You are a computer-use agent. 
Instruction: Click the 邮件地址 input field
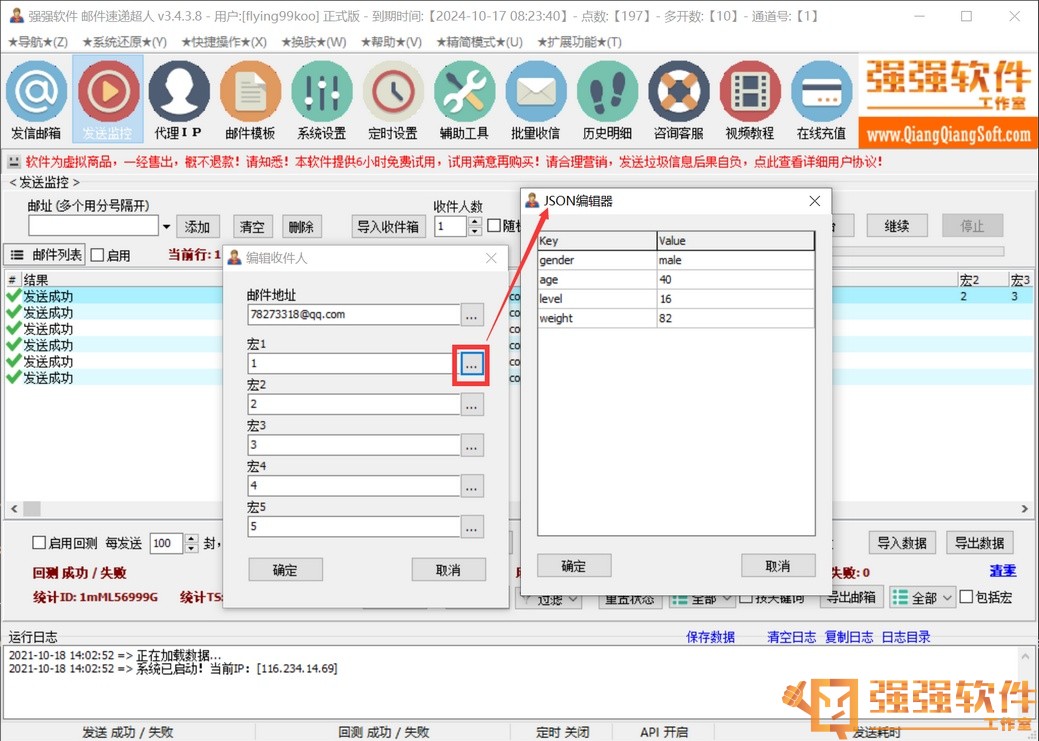pyautogui.click(x=354, y=315)
